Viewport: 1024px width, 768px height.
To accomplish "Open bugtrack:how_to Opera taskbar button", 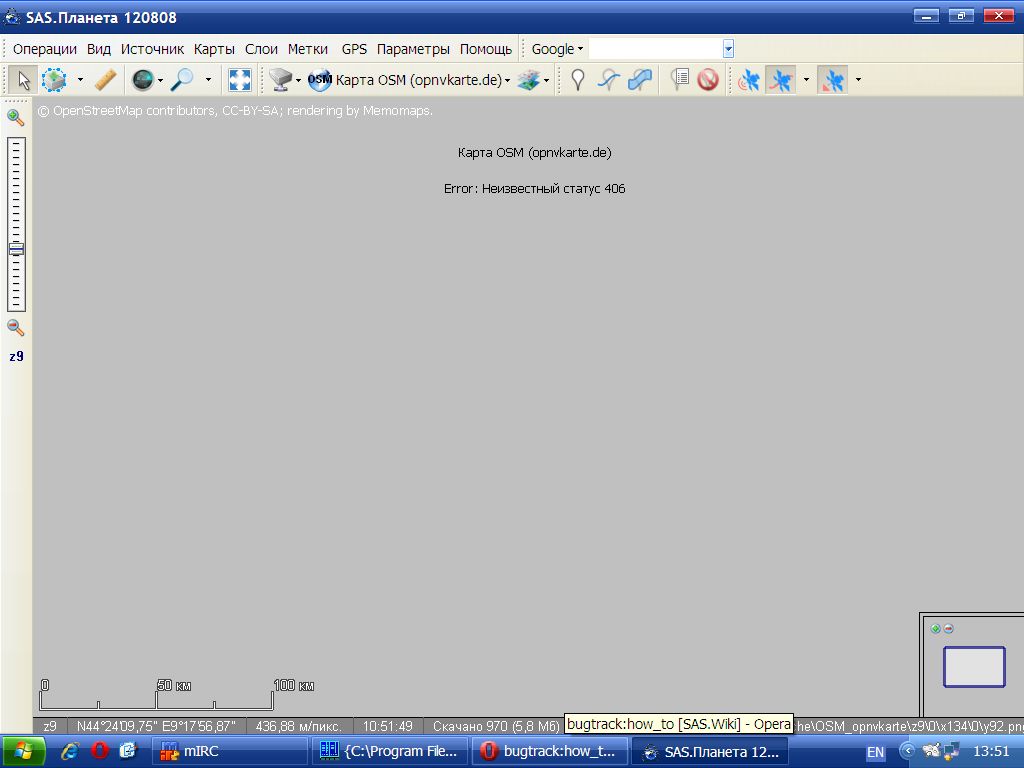I will pyautogui.click(x=551, y=751).
